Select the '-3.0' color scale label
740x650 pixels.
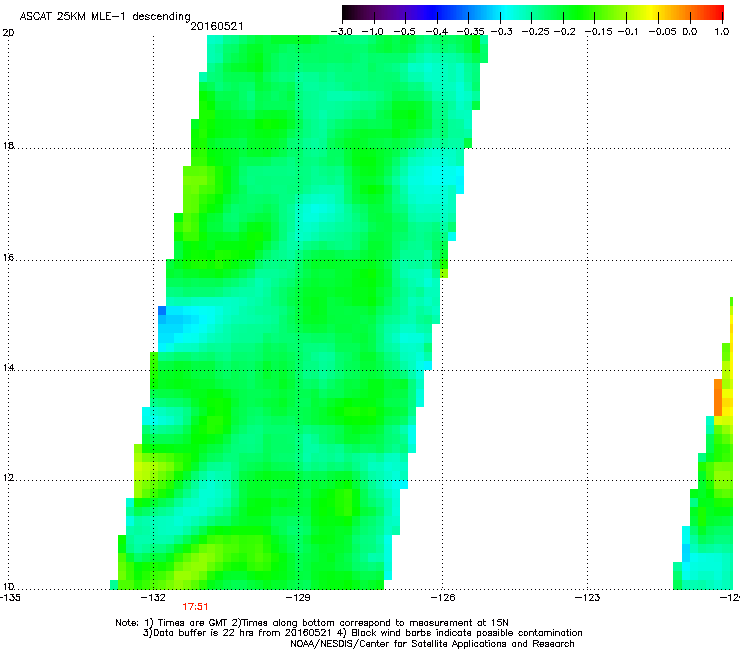[342, 32]
